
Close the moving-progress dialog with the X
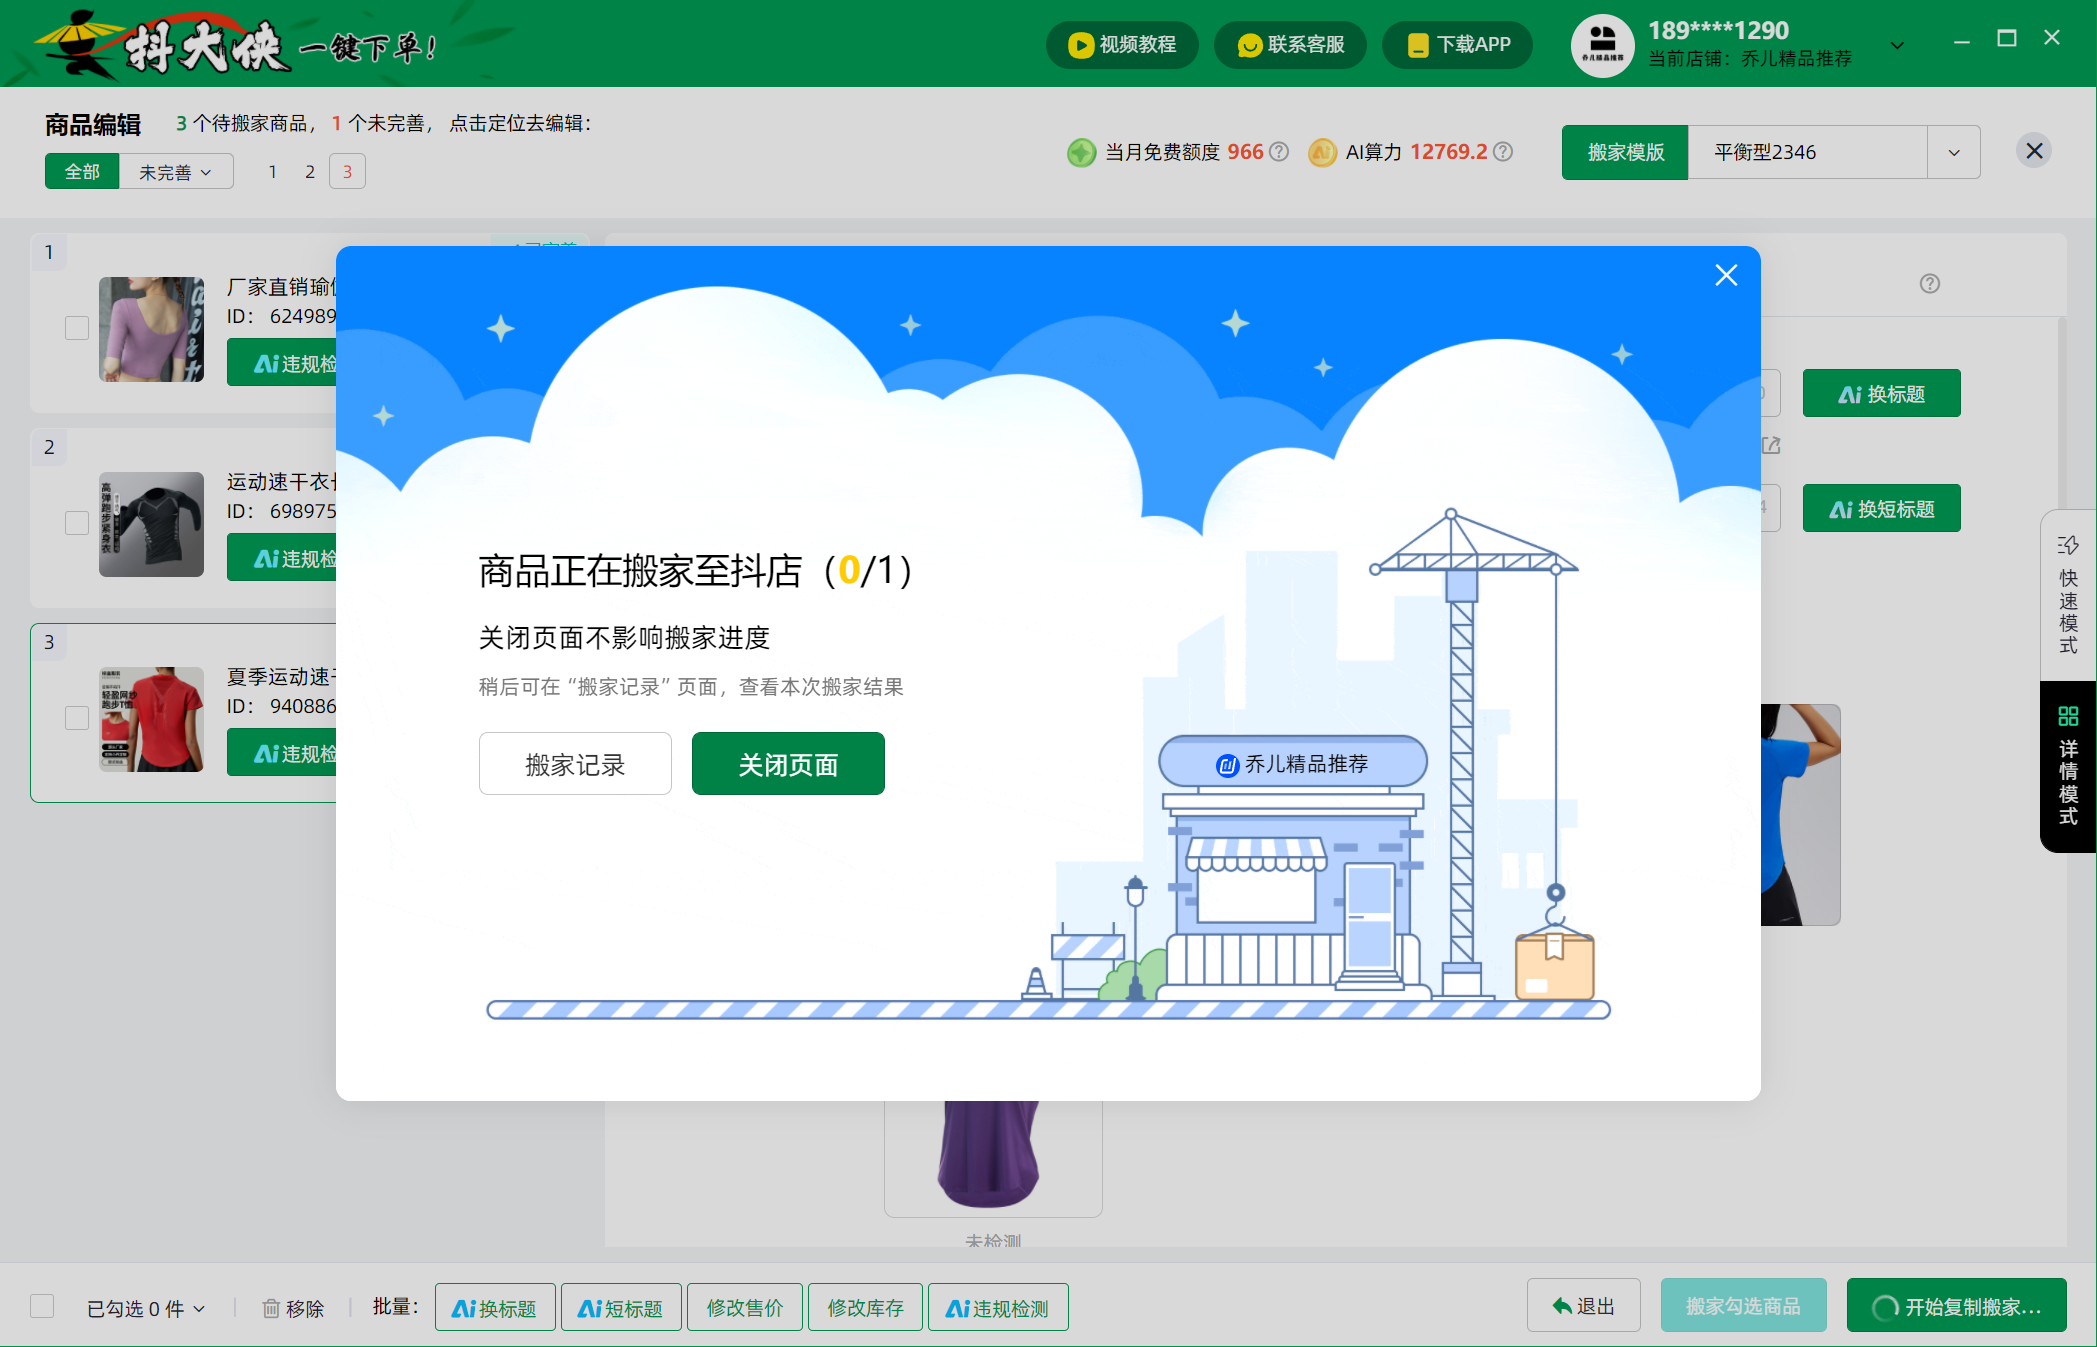point(1726,275)
